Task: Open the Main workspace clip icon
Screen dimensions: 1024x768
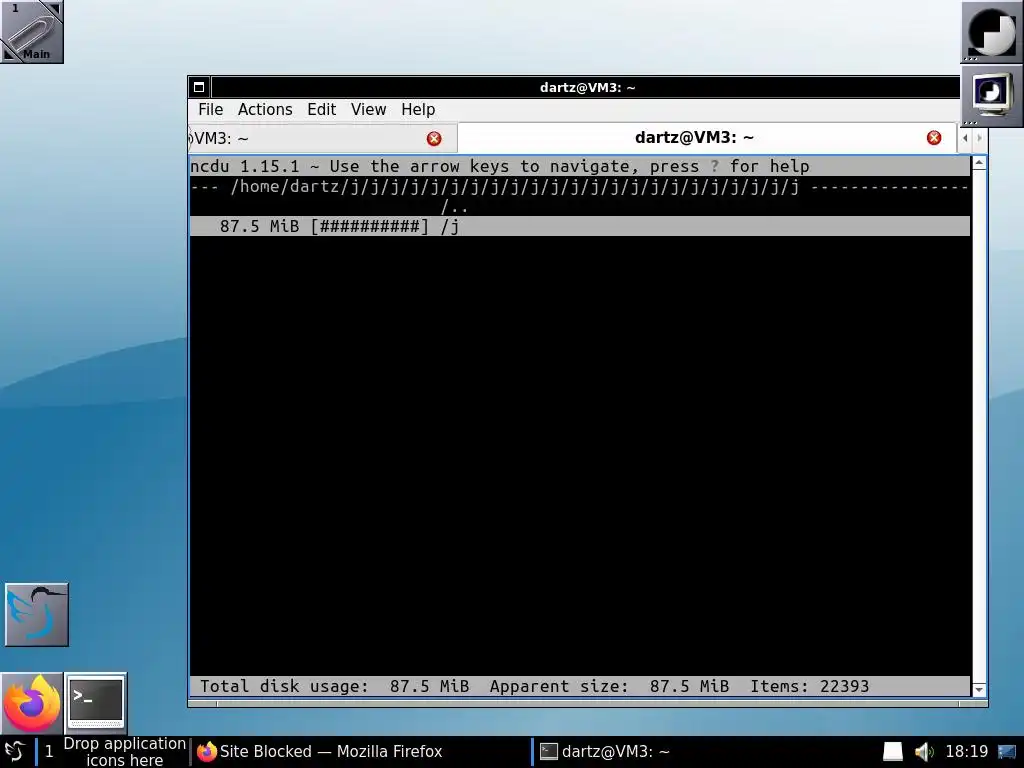Action: [31, 31]
